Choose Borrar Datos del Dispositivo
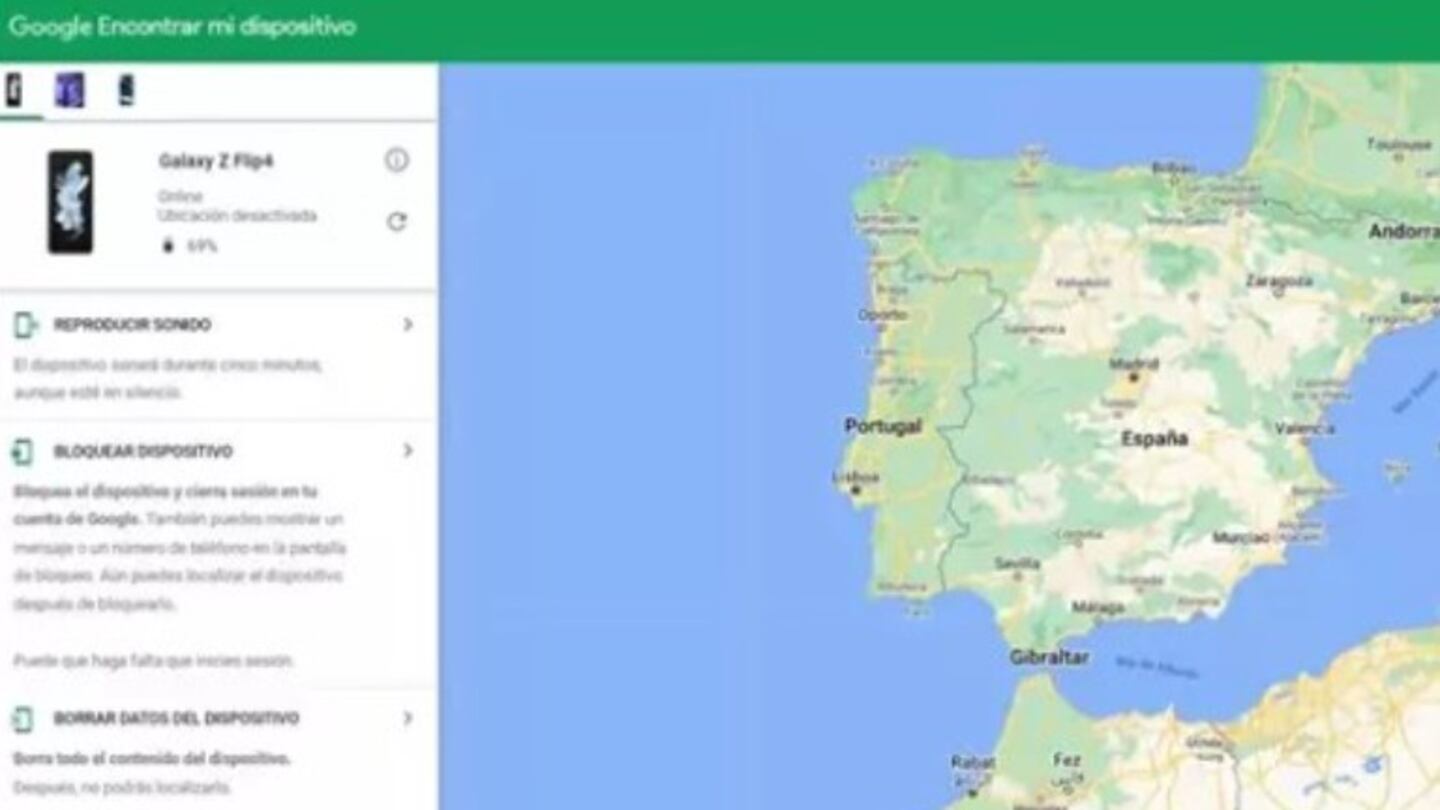1440x810 pixels. pos(176,719)
